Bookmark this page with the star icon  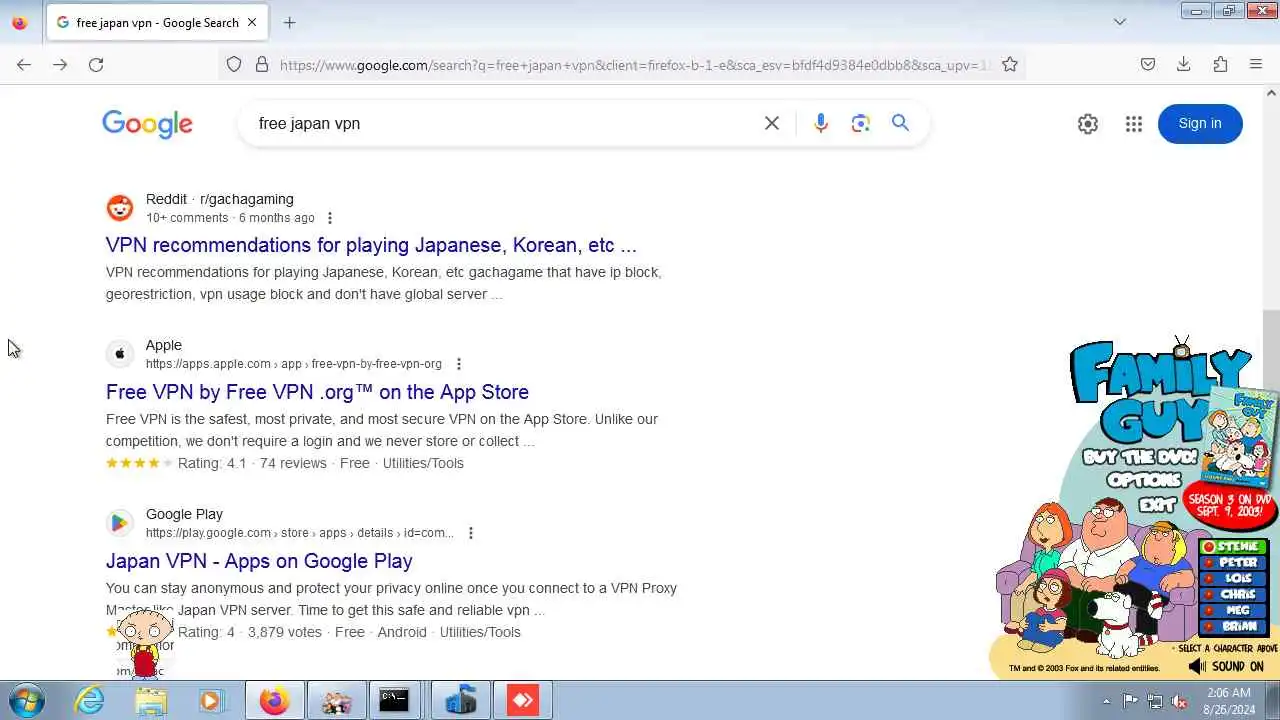click(x=1010, y=64)
